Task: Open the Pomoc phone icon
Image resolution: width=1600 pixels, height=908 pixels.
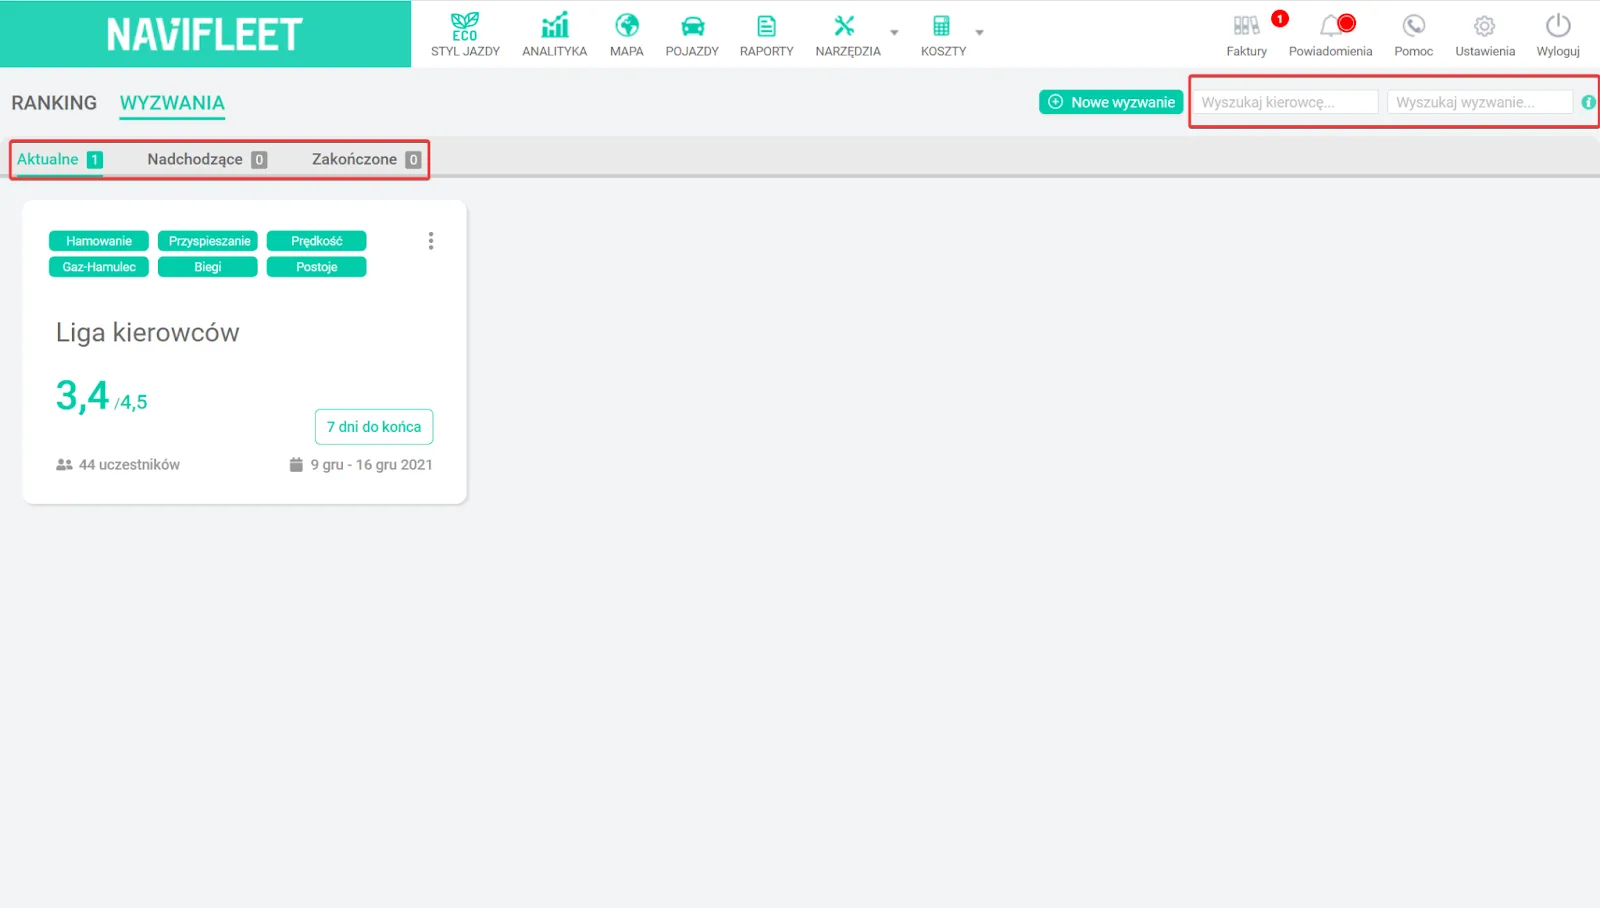Action: [x=1414, y=26]
